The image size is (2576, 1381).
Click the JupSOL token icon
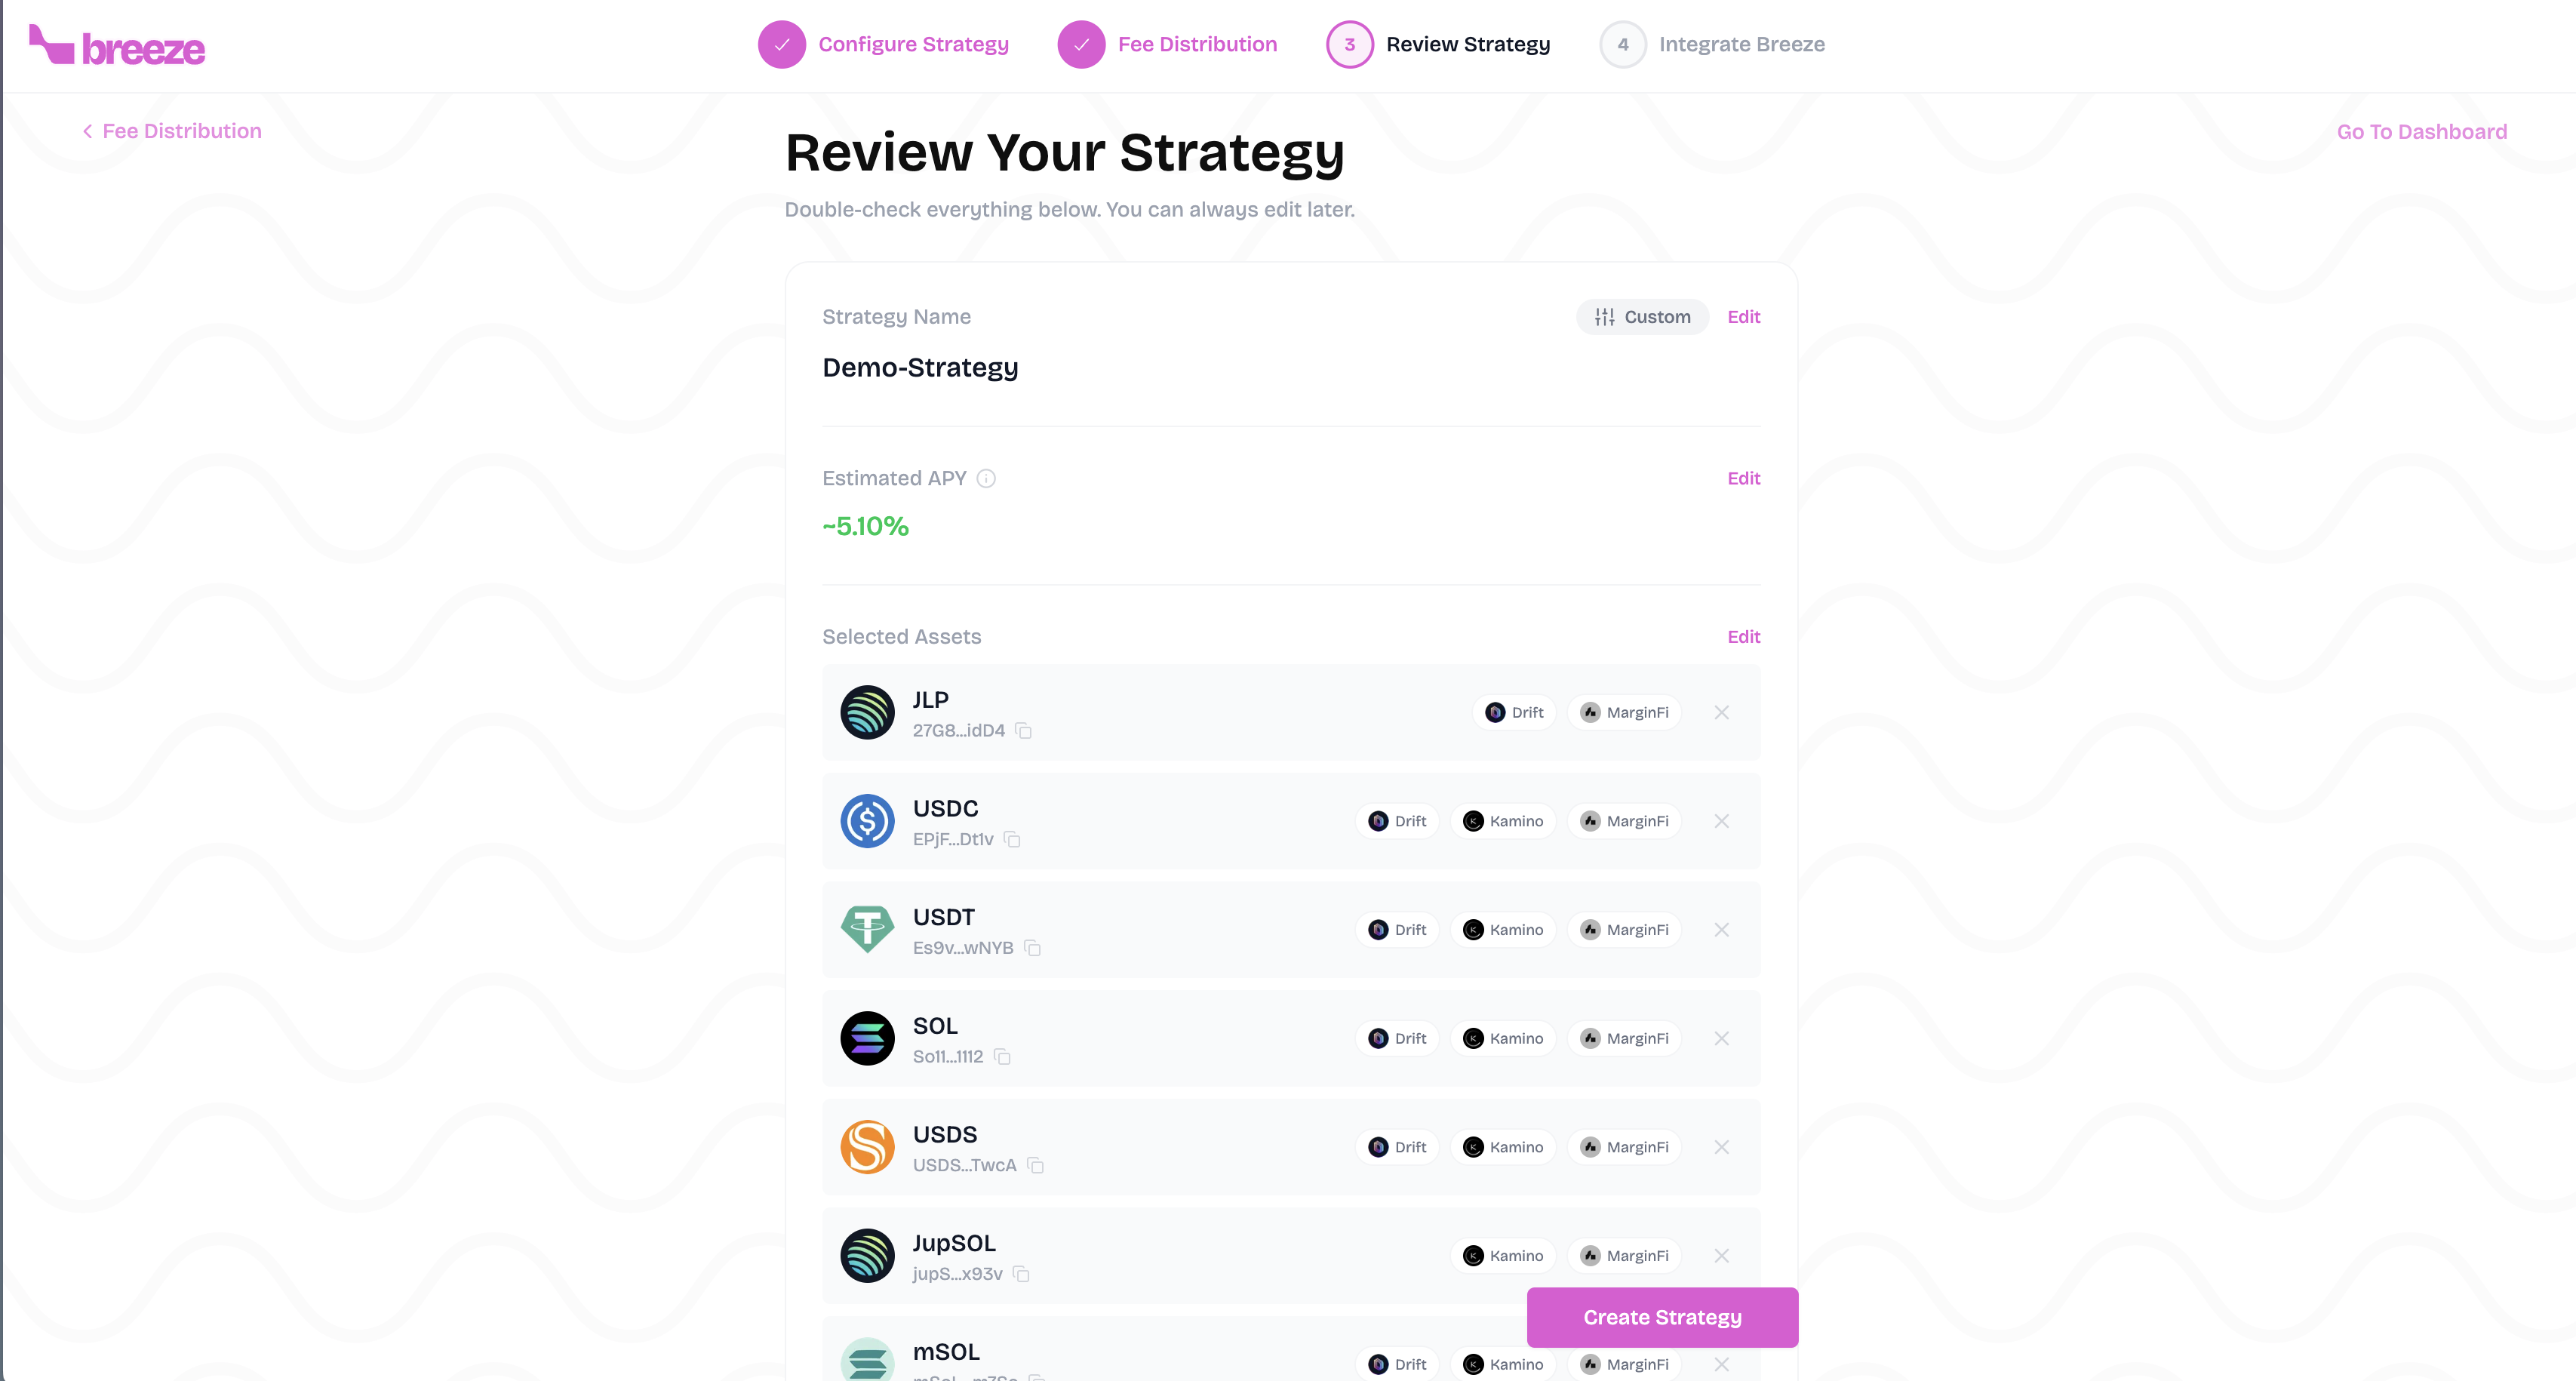[x=868, y=1256]
